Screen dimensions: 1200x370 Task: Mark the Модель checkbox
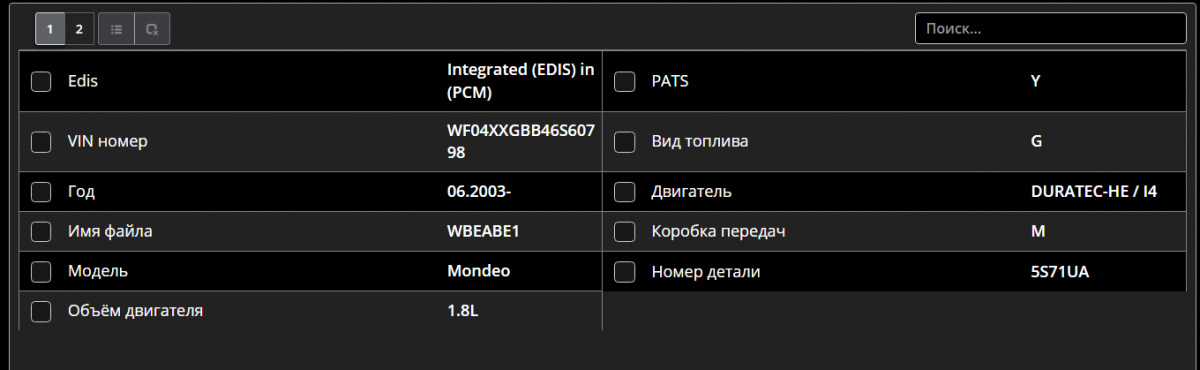pyautogui.click(x=41, y=271)
